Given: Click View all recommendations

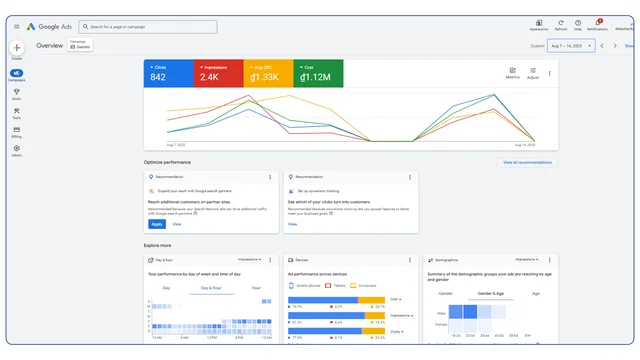Looking at the screenshot, I should pyautogui.click(x=527, y=162).
